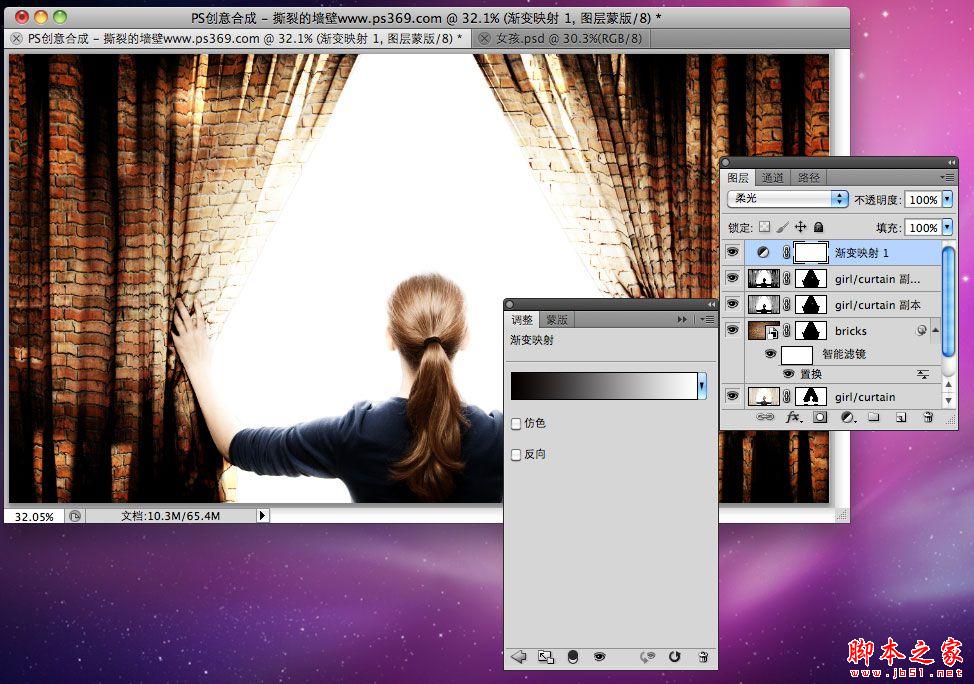Viewport: 974px width, 684px height.
Task: Click the black-to-white gradient bar
Action: click(x=604, y=386)
